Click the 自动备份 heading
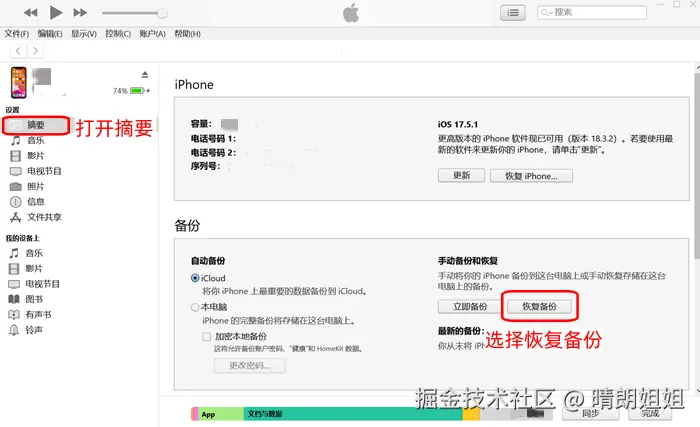 point(208,261)
